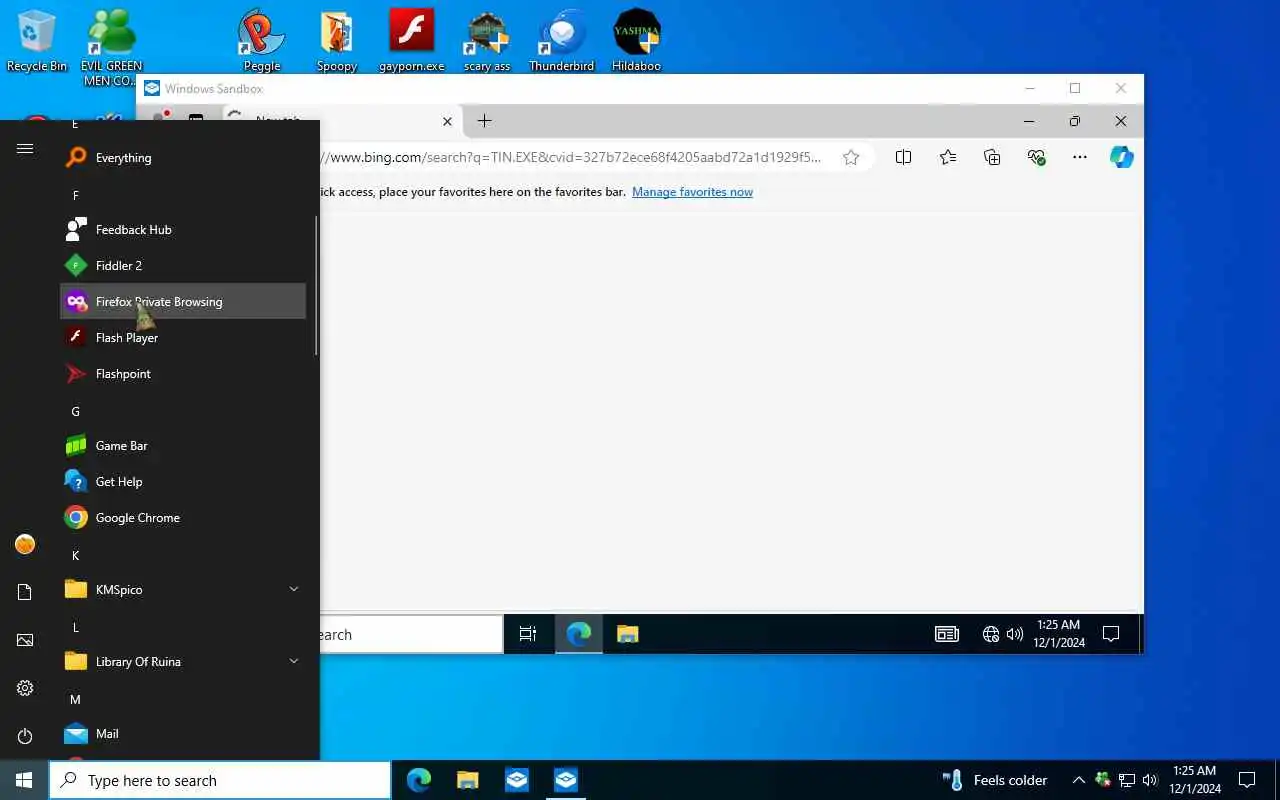Screen dimensions: 1280x800
Task: Select Spoopy desktop icon
Action: point(337,40)
